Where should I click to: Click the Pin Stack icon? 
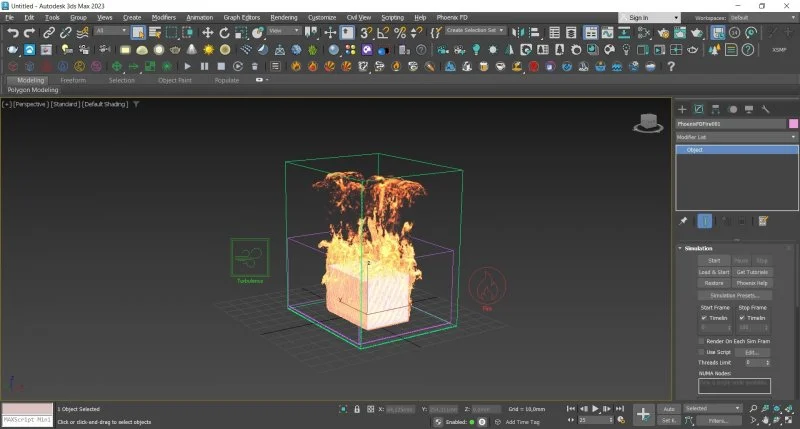tap(683, 221)
